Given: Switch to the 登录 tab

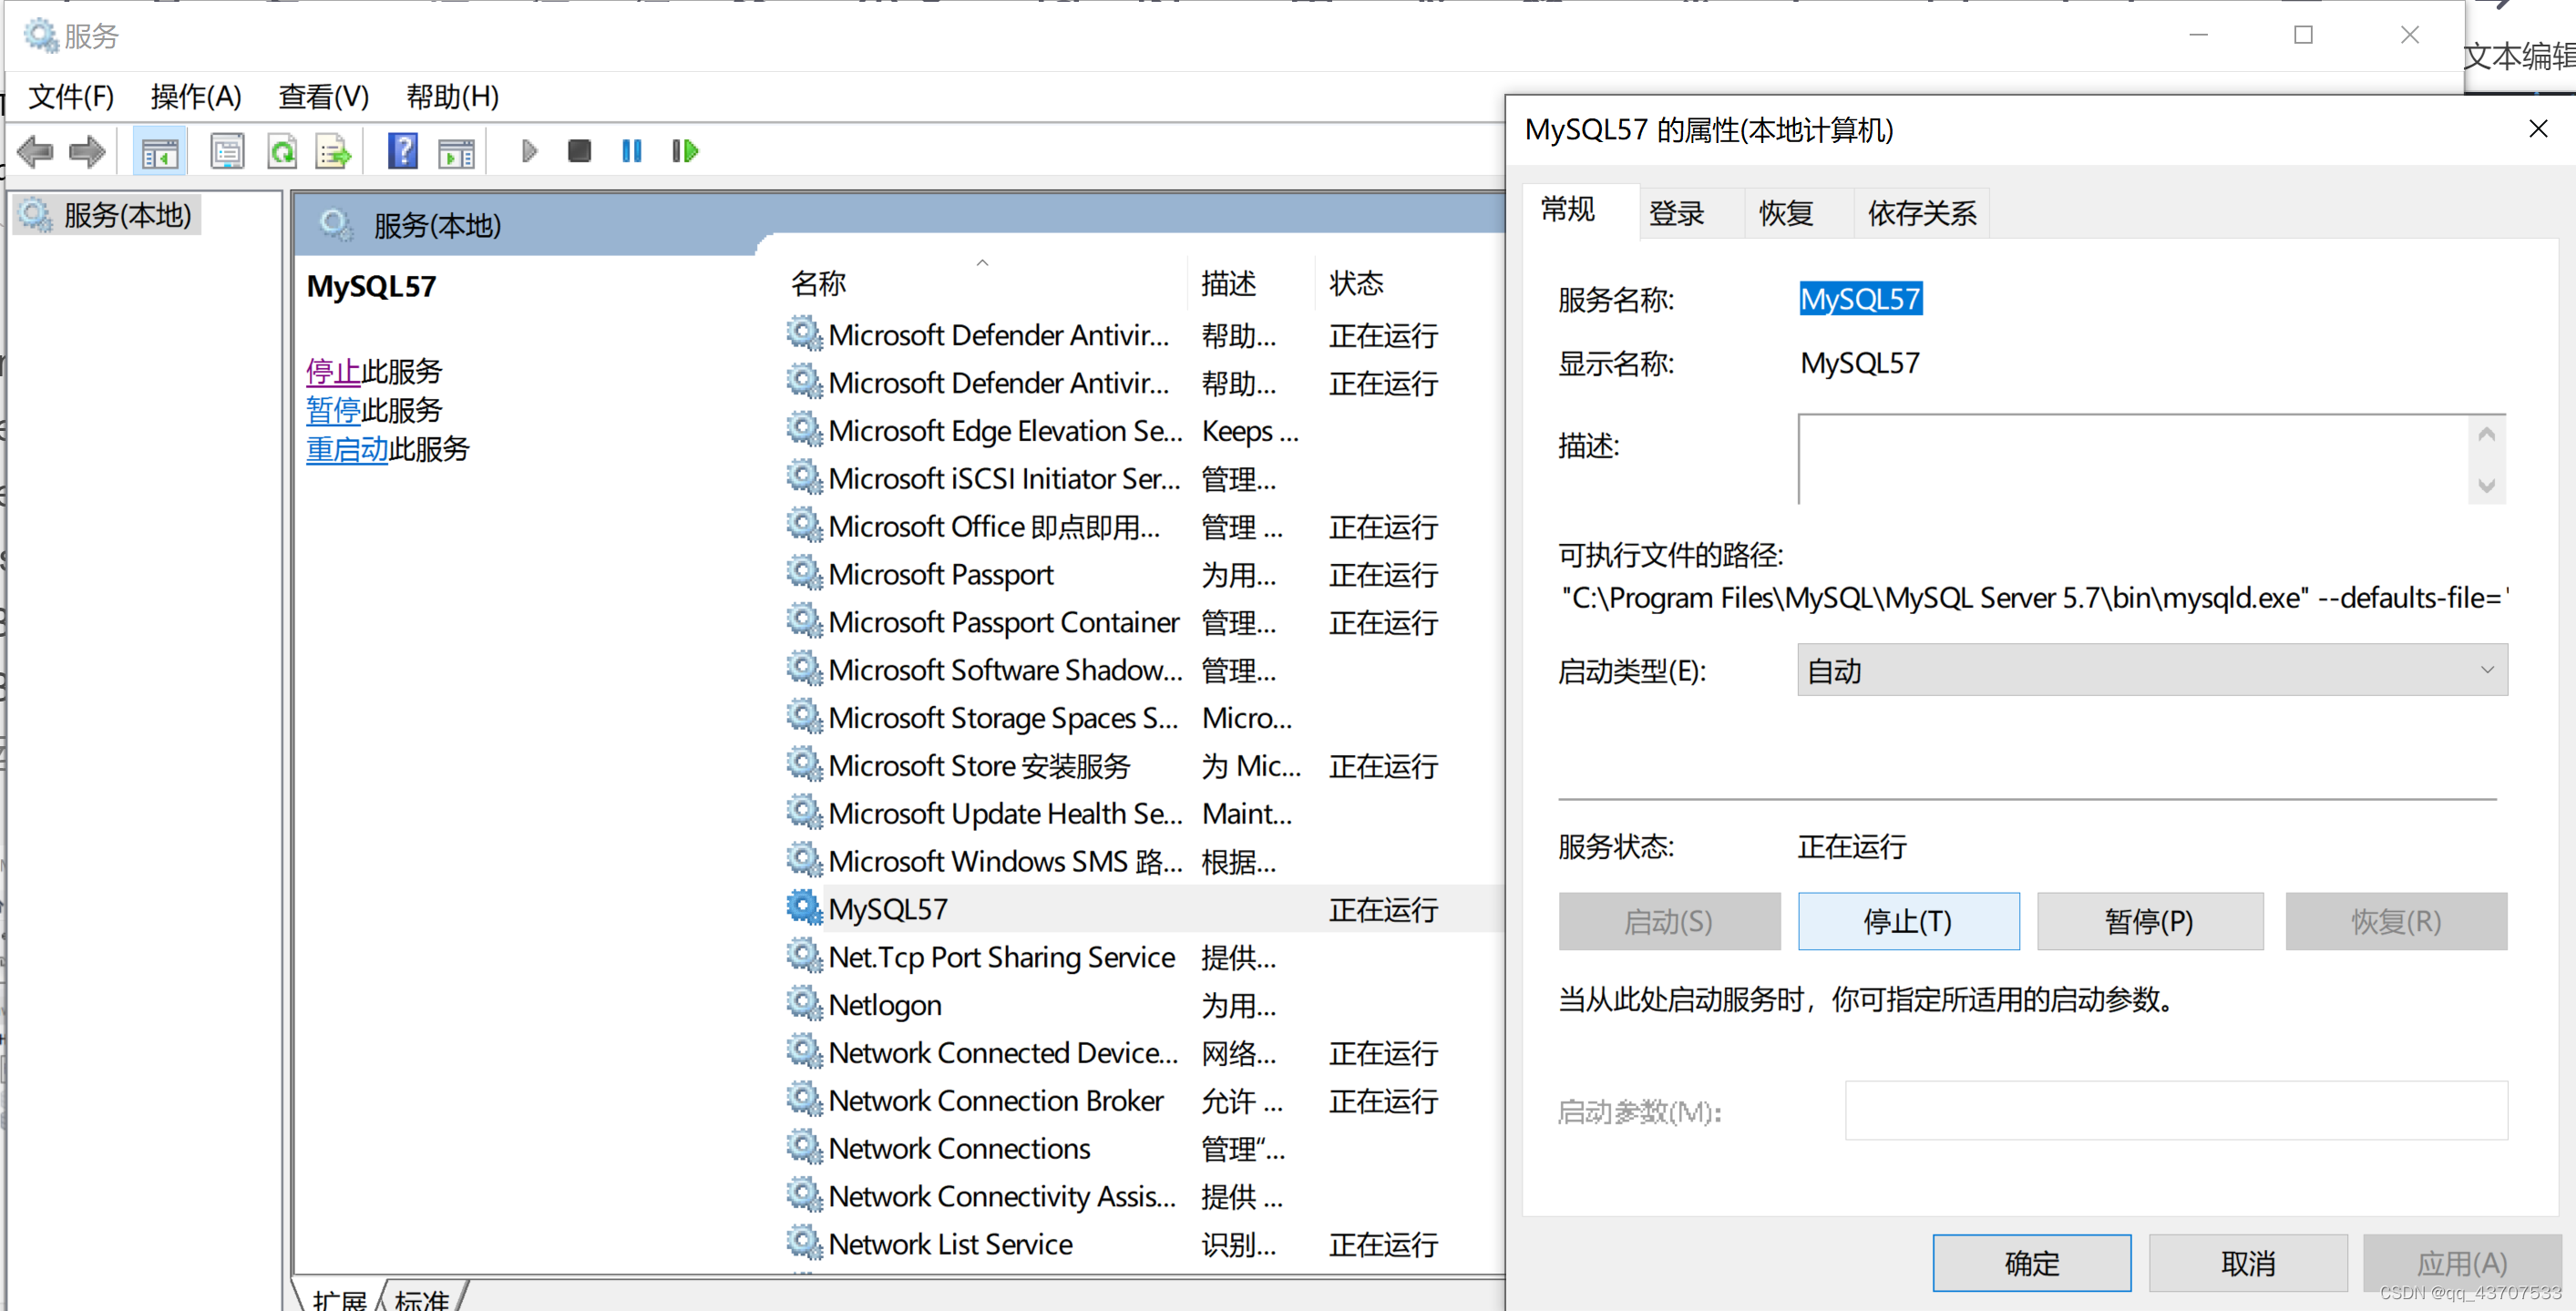Looking at the screenshot, I should point(1676,213).
